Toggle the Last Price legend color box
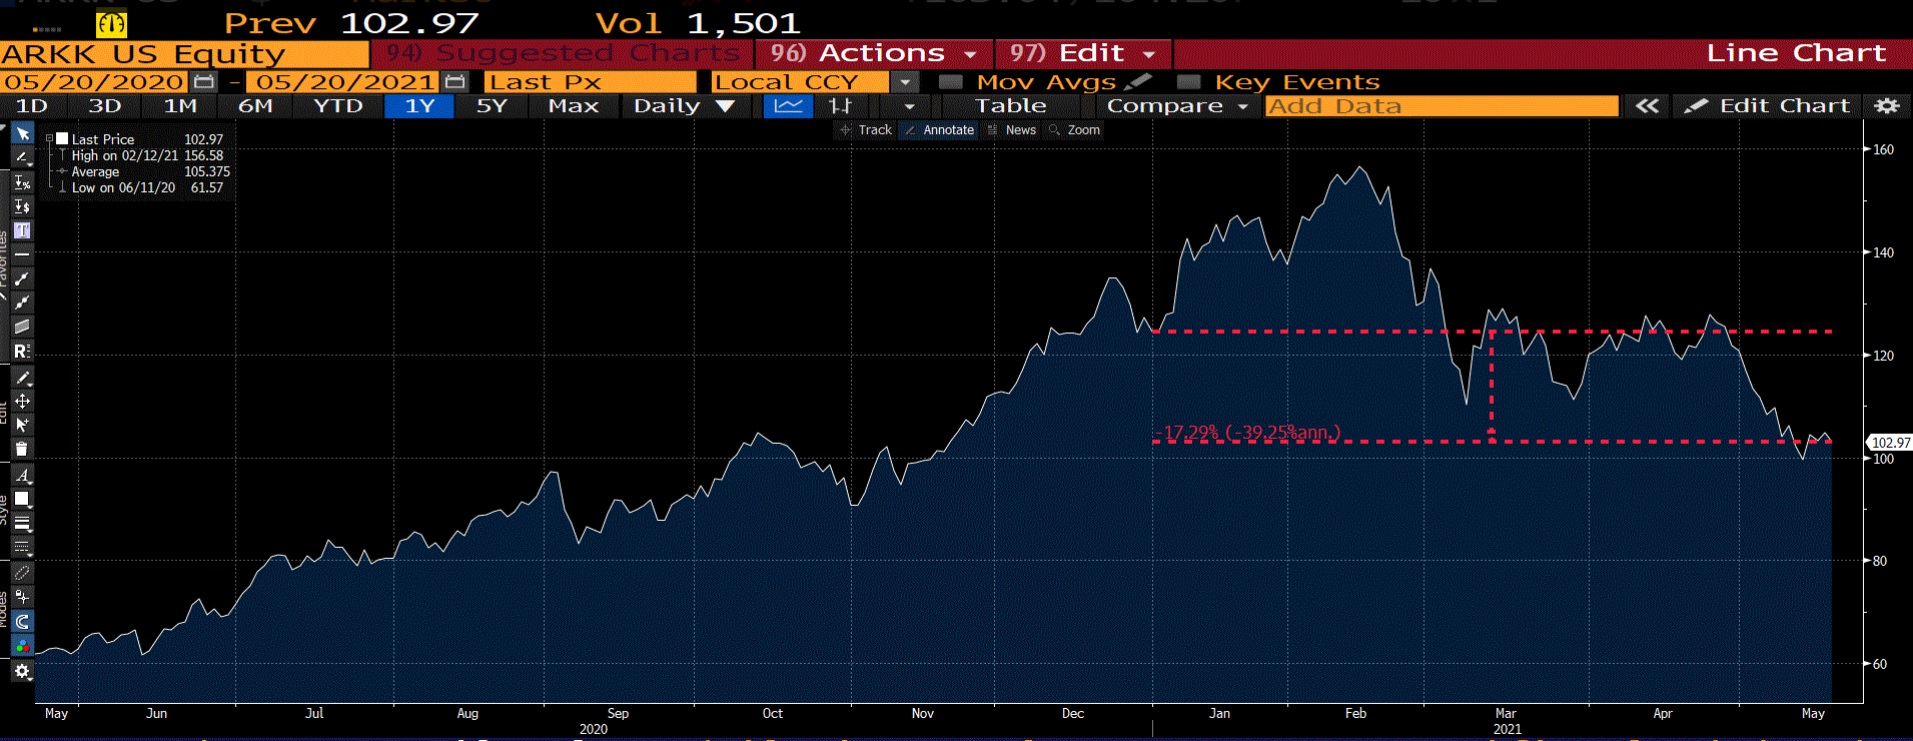Viewport: 1913px width, 741px height. pyautogui.click(x=62, y=139)
